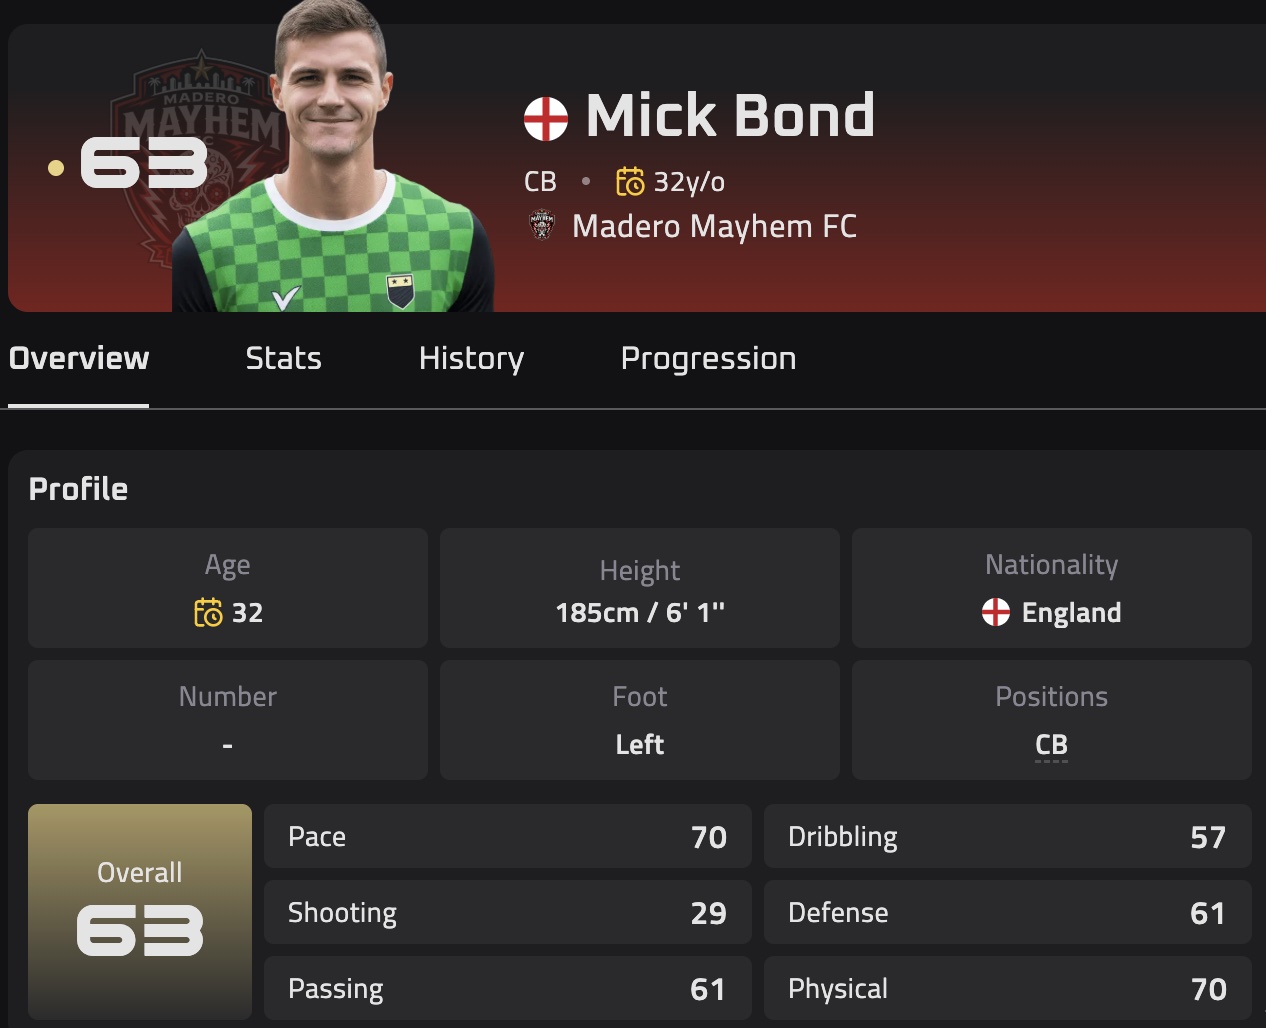
Task: Switch to the Stats tab
Action: coord(284,358)
